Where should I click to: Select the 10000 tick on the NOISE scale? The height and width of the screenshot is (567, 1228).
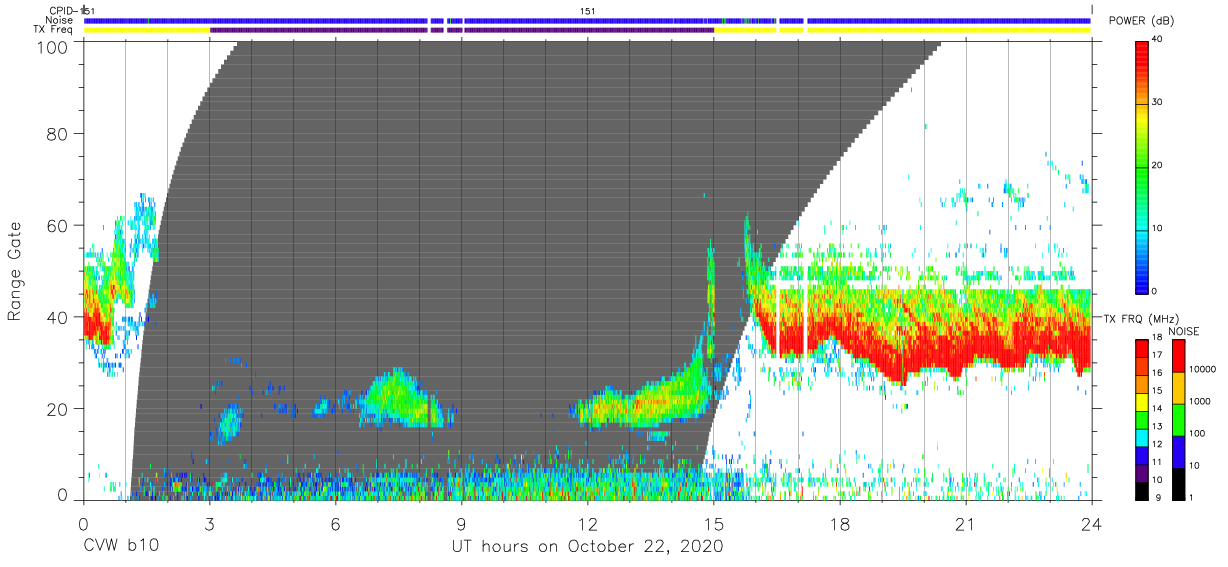tap(1204, 370)
